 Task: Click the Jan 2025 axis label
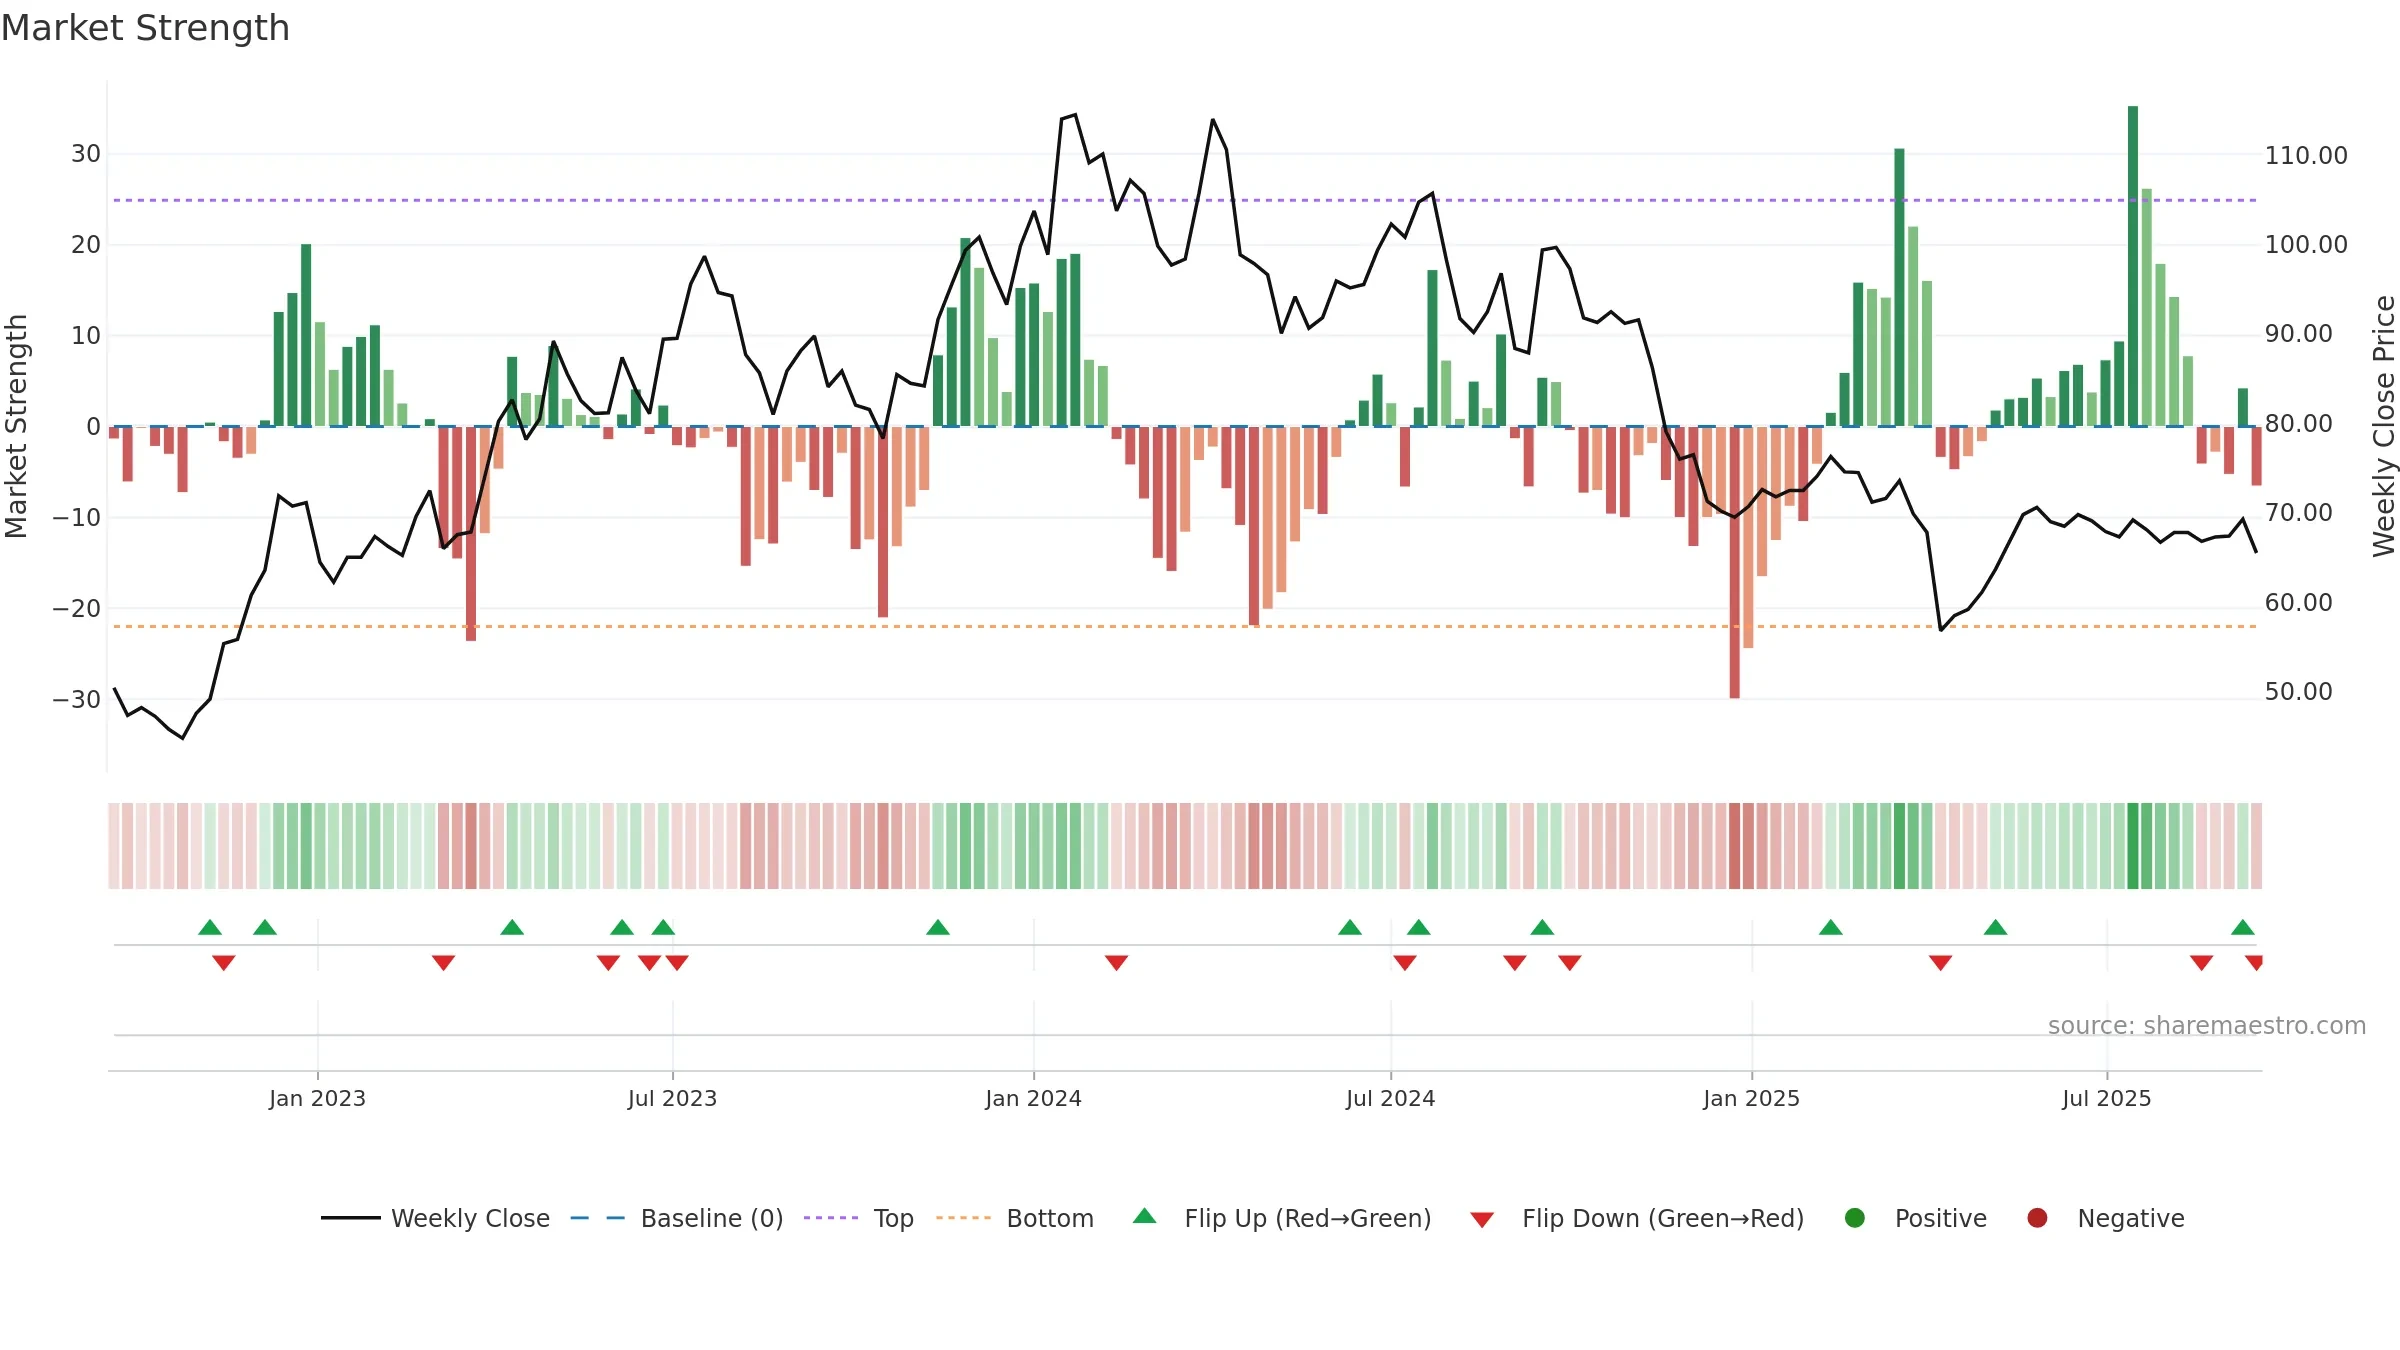click(x=1751, y=1098)
